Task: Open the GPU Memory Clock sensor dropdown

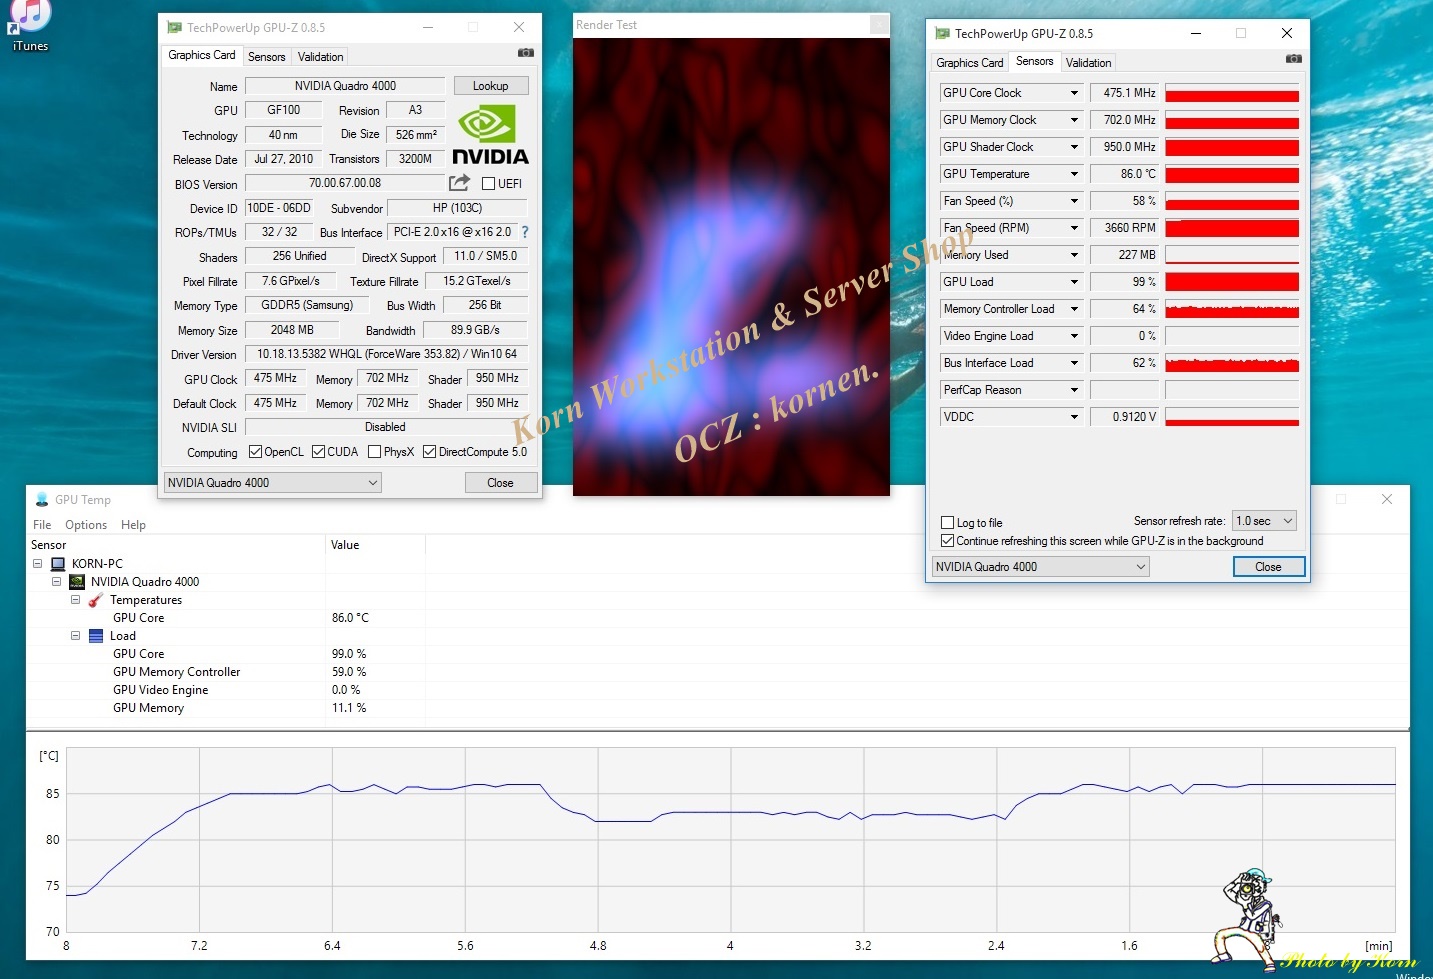Action: 1075,120
